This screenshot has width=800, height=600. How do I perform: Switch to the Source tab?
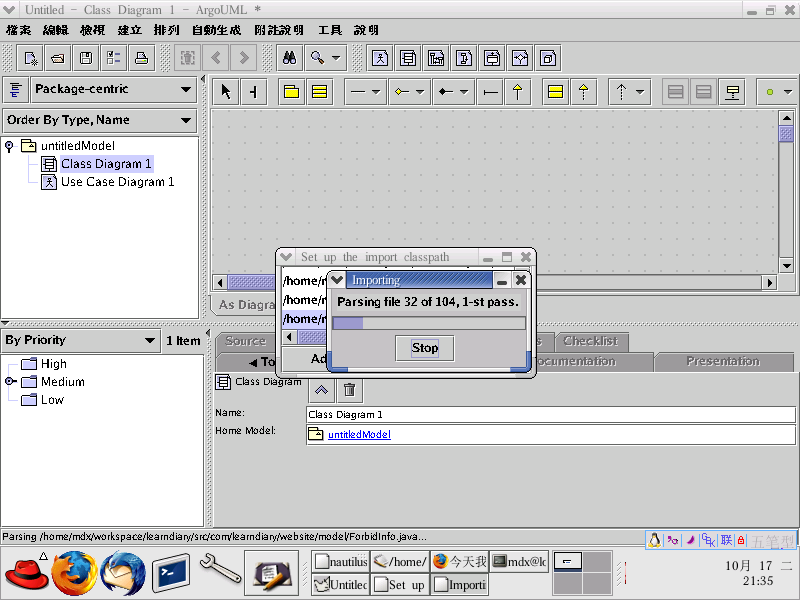click(246, 341)
